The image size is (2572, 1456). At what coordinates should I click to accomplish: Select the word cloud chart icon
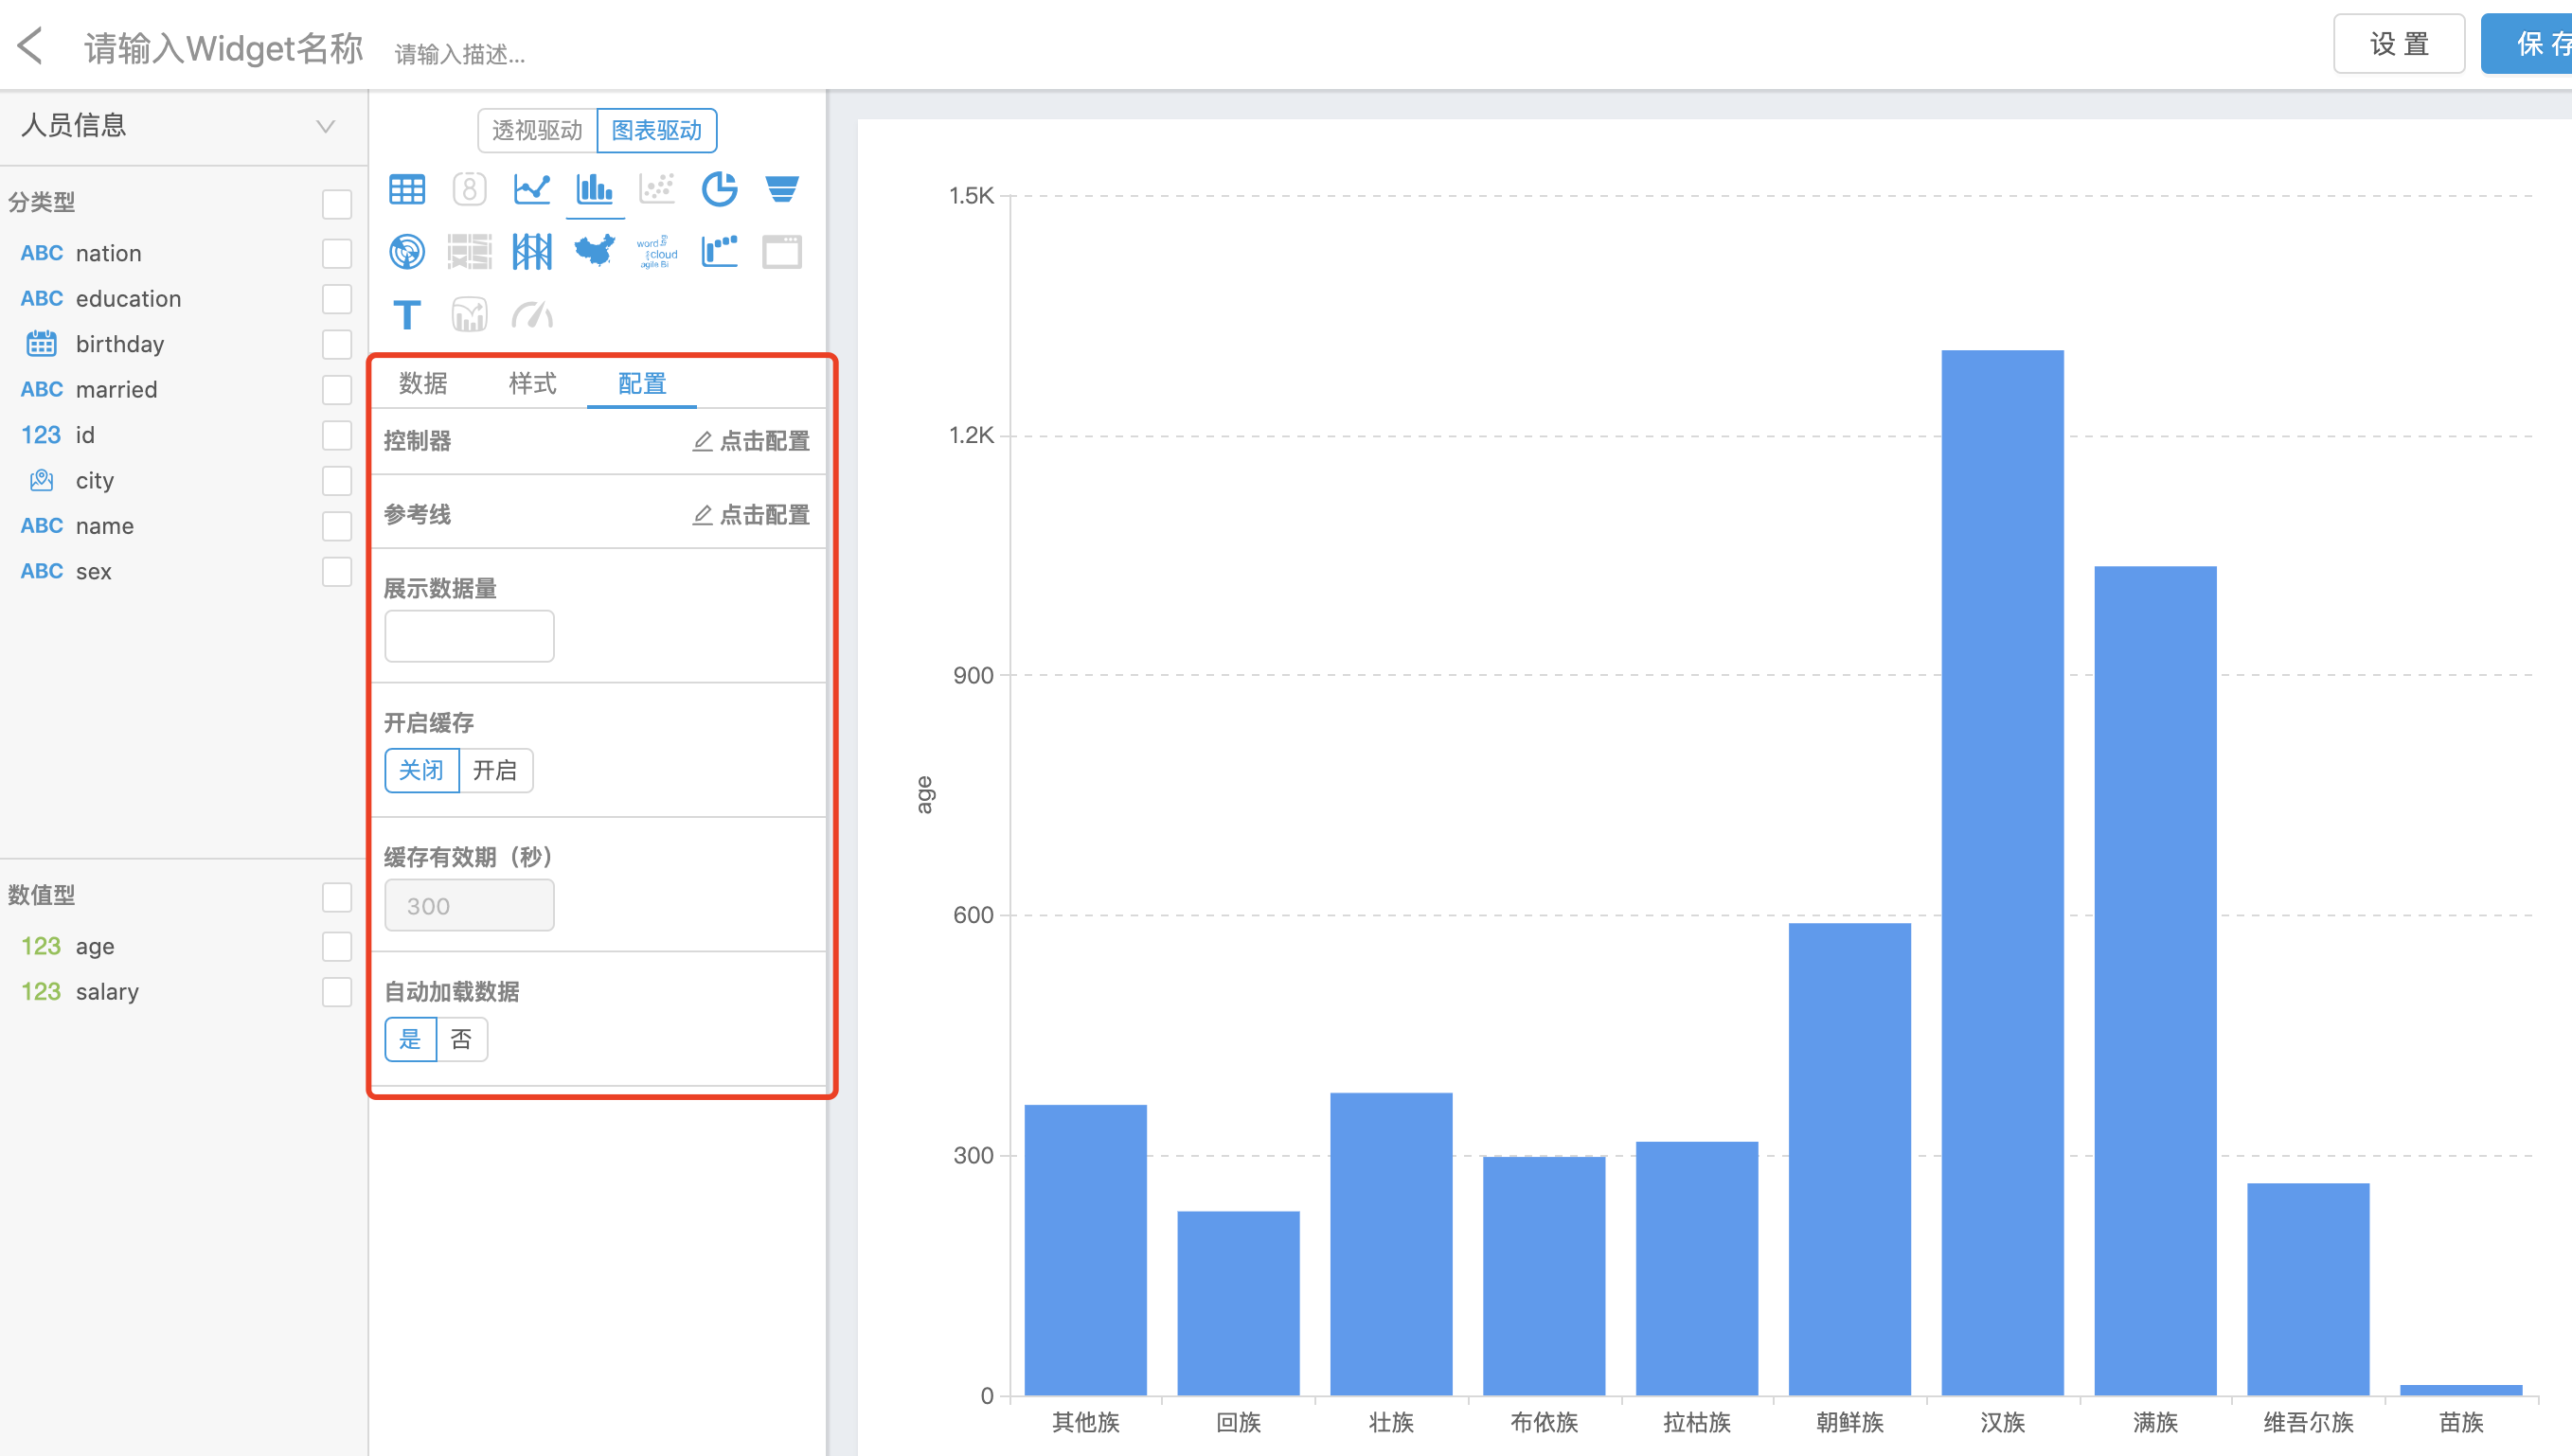[x=657, y=251]
